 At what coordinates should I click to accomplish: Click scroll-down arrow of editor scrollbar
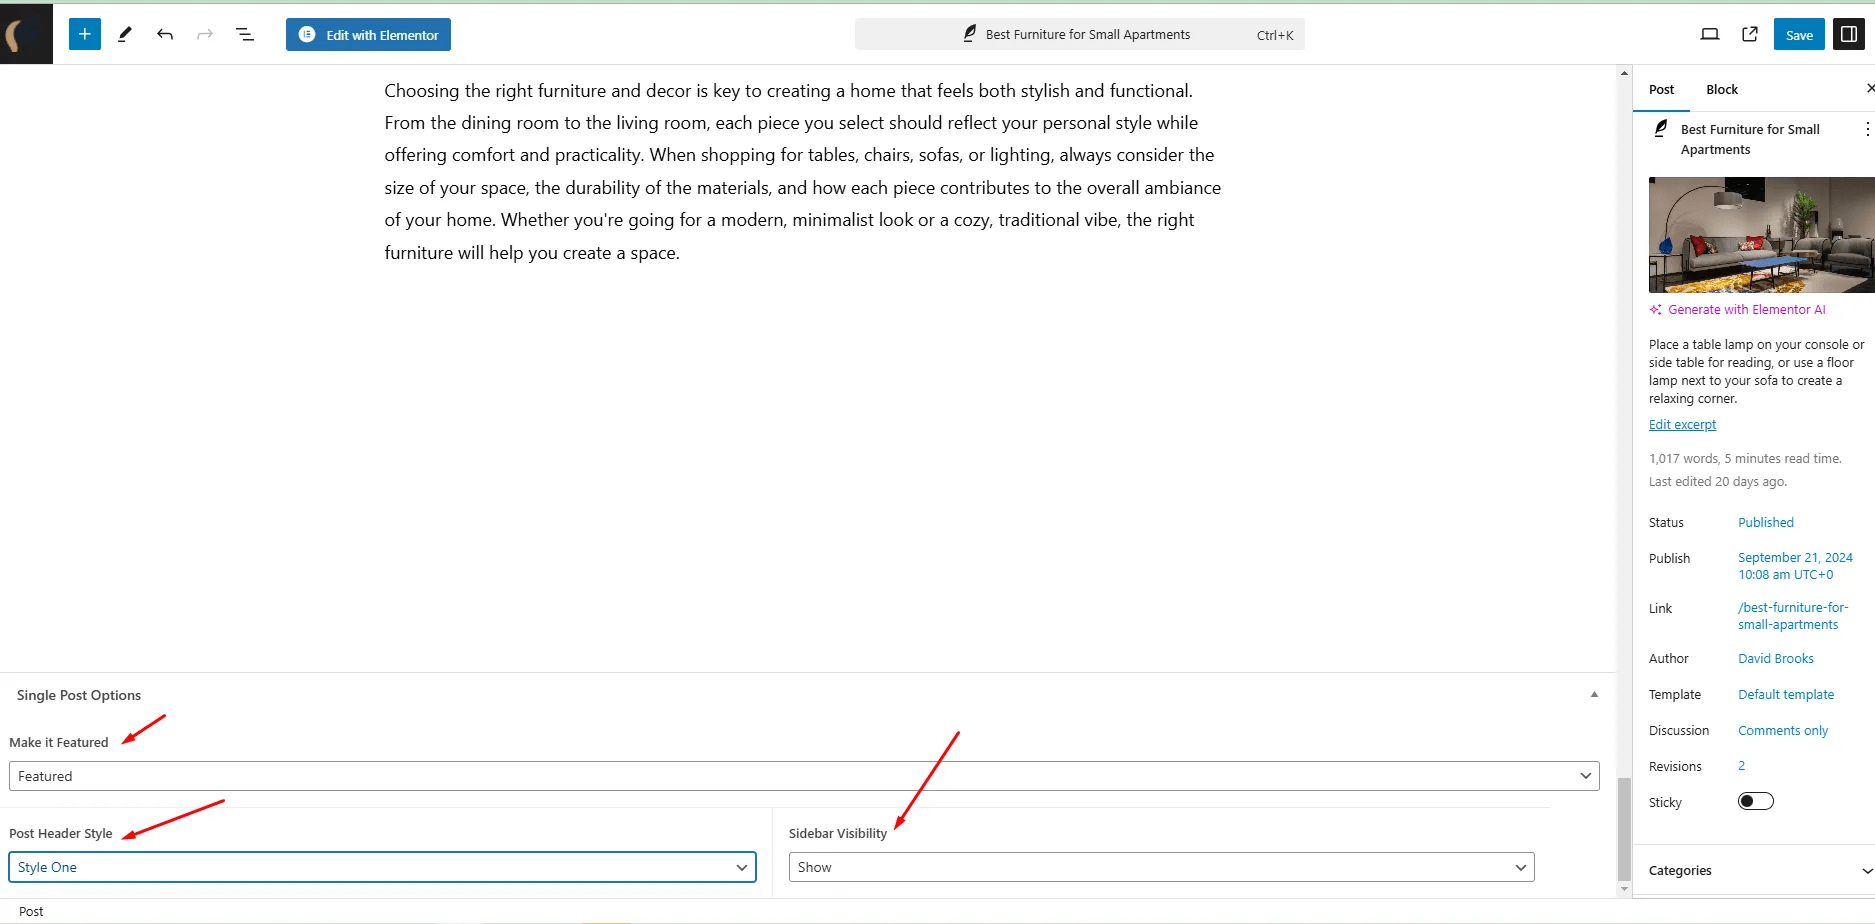pos(1624,889)
